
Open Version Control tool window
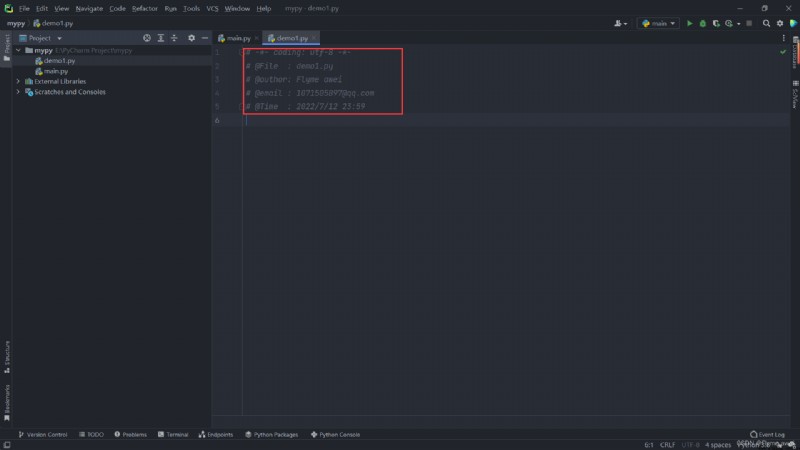click(x=43, y=435)
